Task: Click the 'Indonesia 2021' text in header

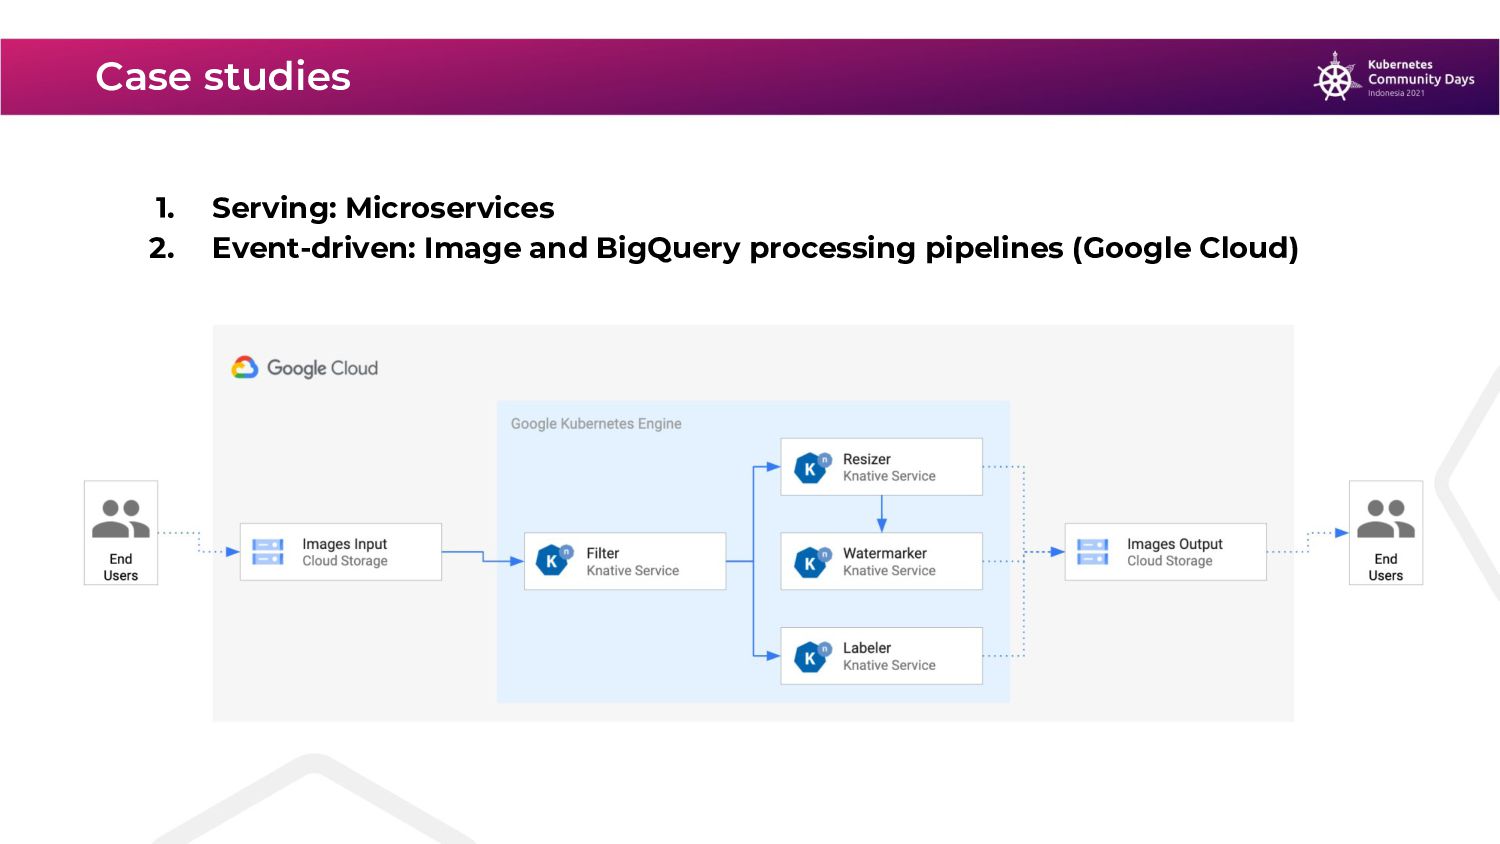Action: pyautogui.click(x=1396, y=93)
